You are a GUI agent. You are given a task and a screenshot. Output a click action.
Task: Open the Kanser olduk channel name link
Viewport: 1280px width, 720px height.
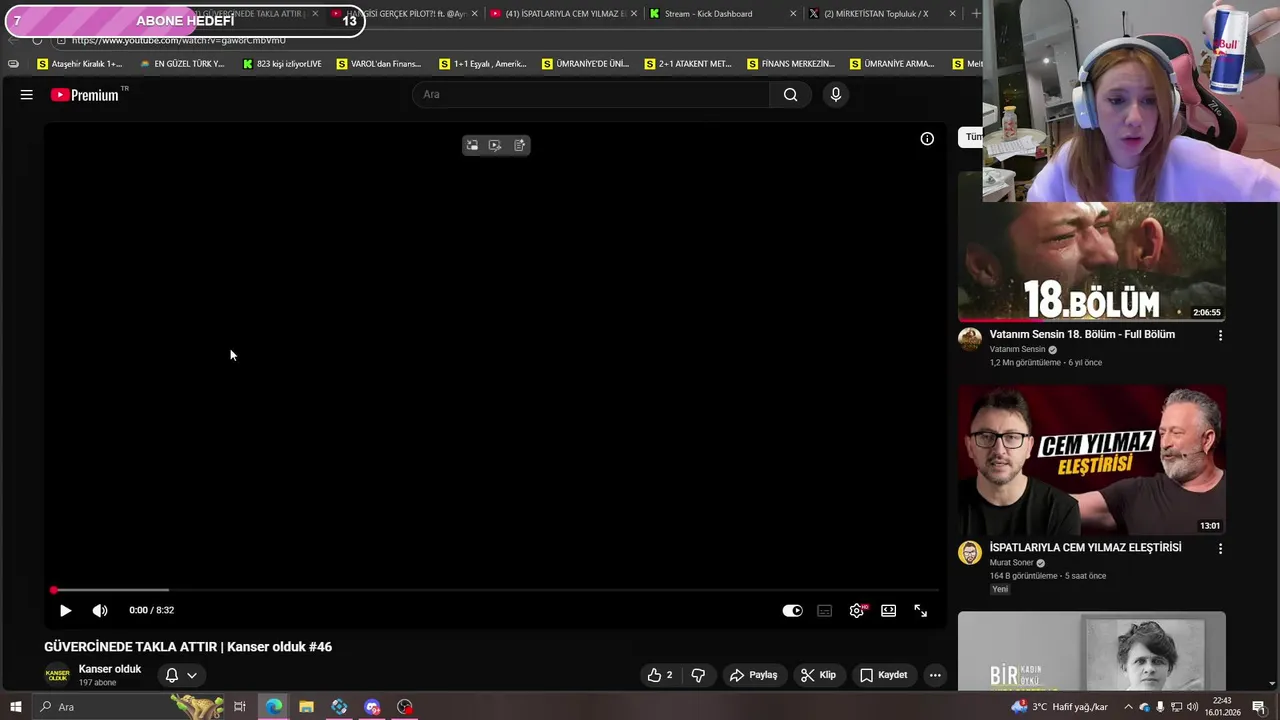[110, 669]
